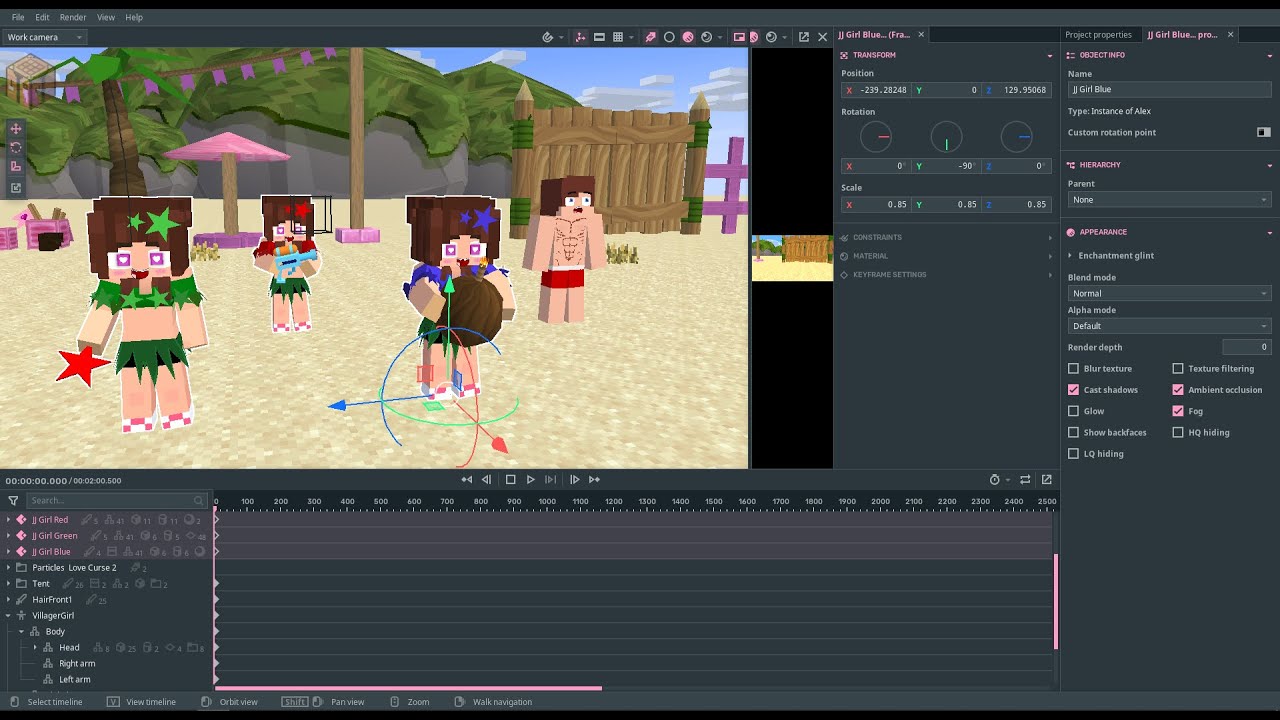Open the Alpha mode dropdown
Screen dimensions: 1280x720
click(1169, 326)
